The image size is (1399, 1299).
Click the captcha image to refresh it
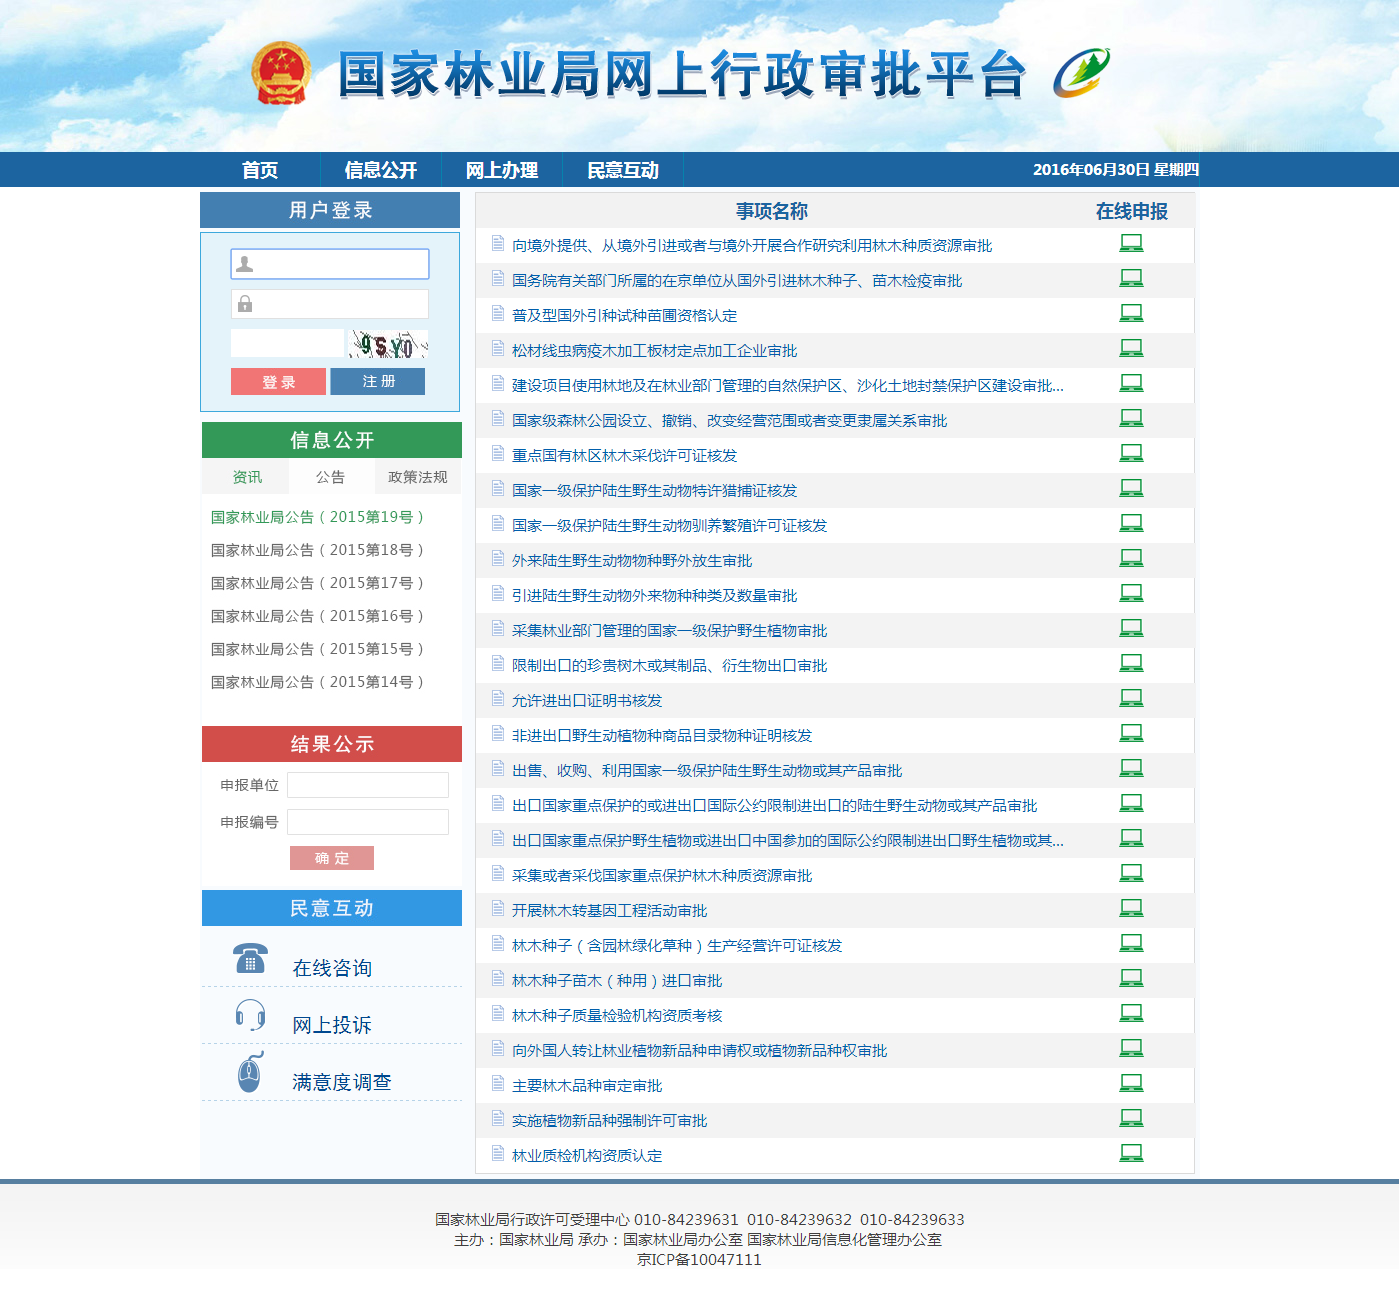coord(387,342)
